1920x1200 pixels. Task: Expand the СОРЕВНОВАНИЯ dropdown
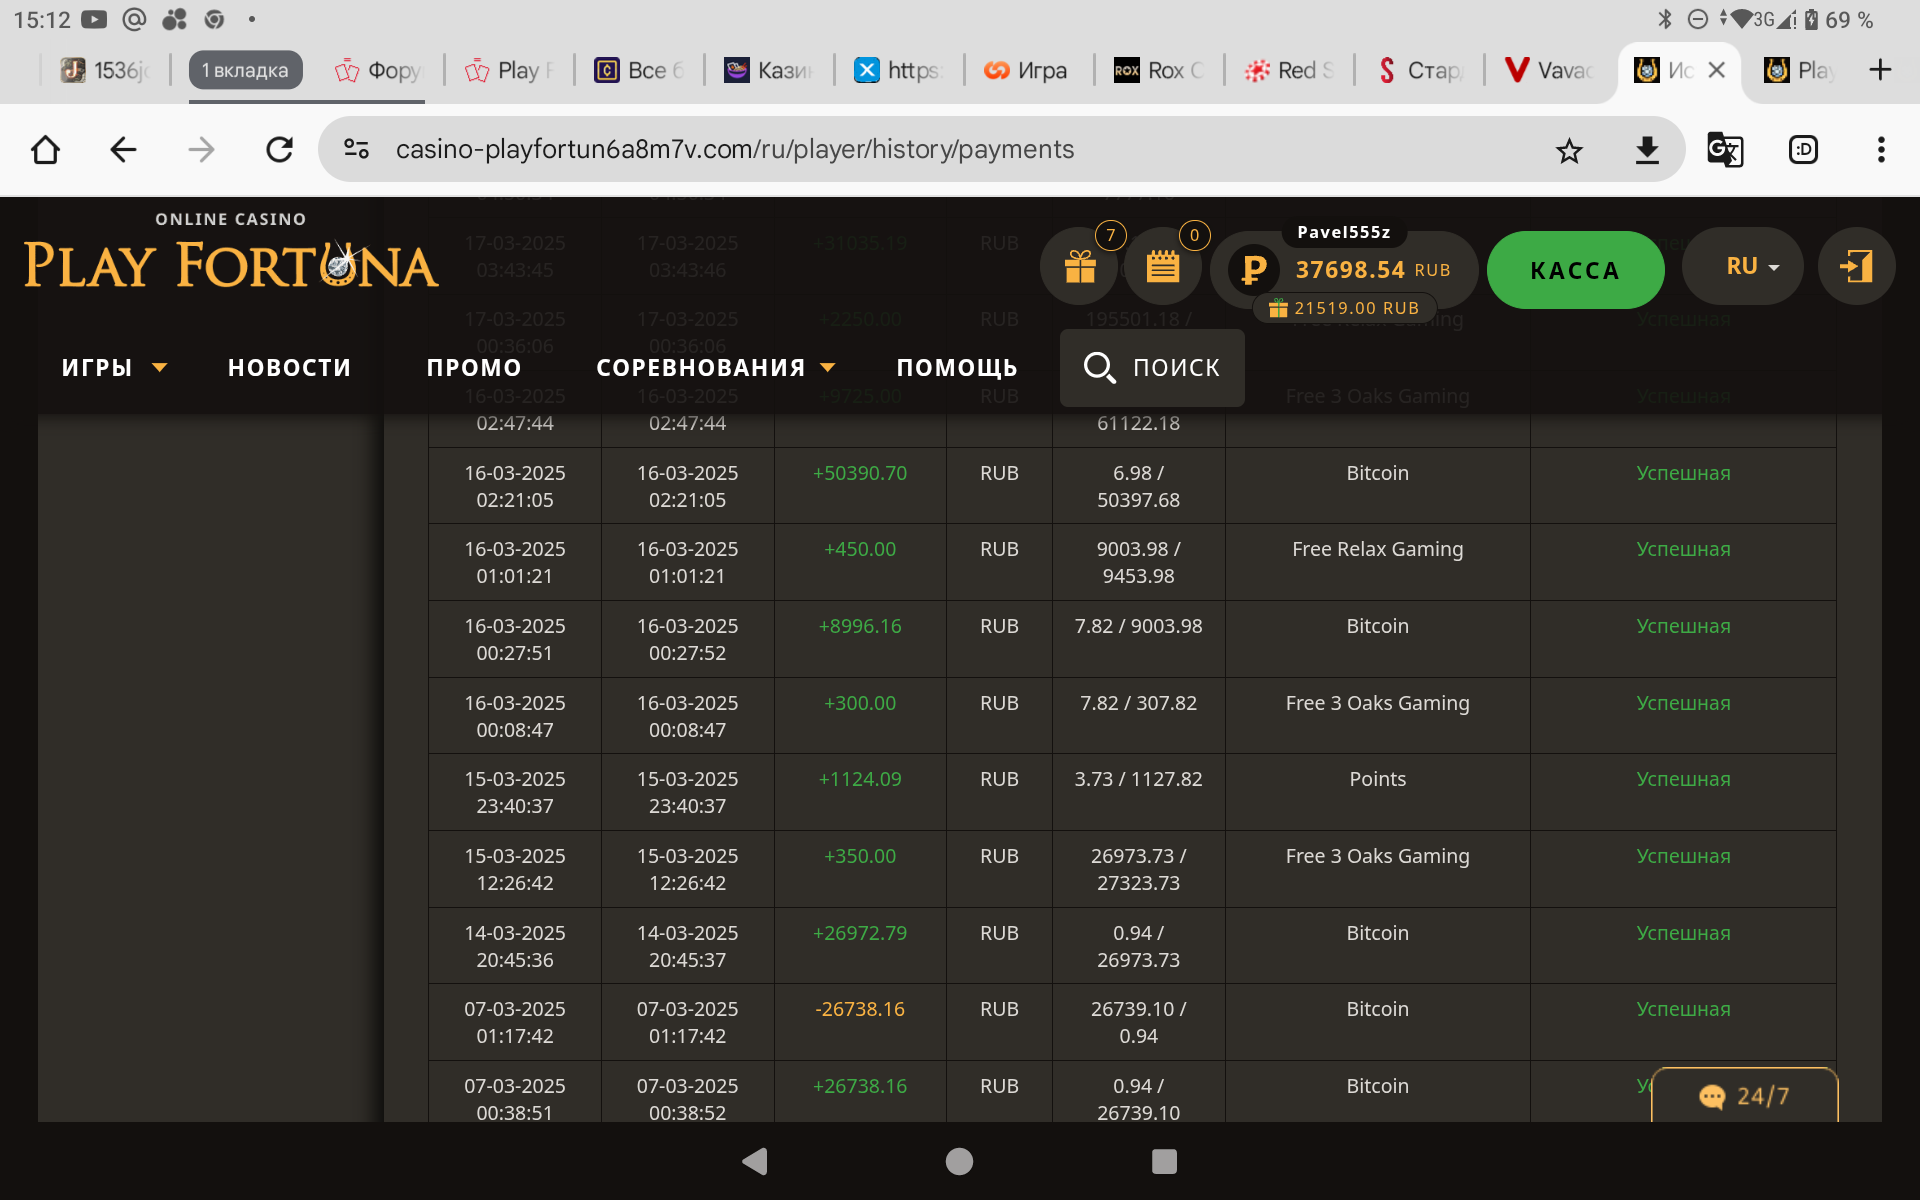(x=714, y=368)
